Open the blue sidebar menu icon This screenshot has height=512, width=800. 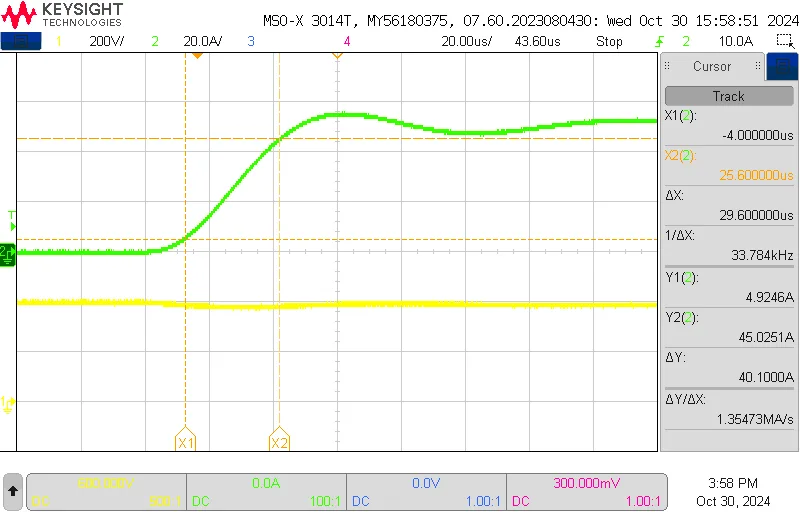(782, 67)
